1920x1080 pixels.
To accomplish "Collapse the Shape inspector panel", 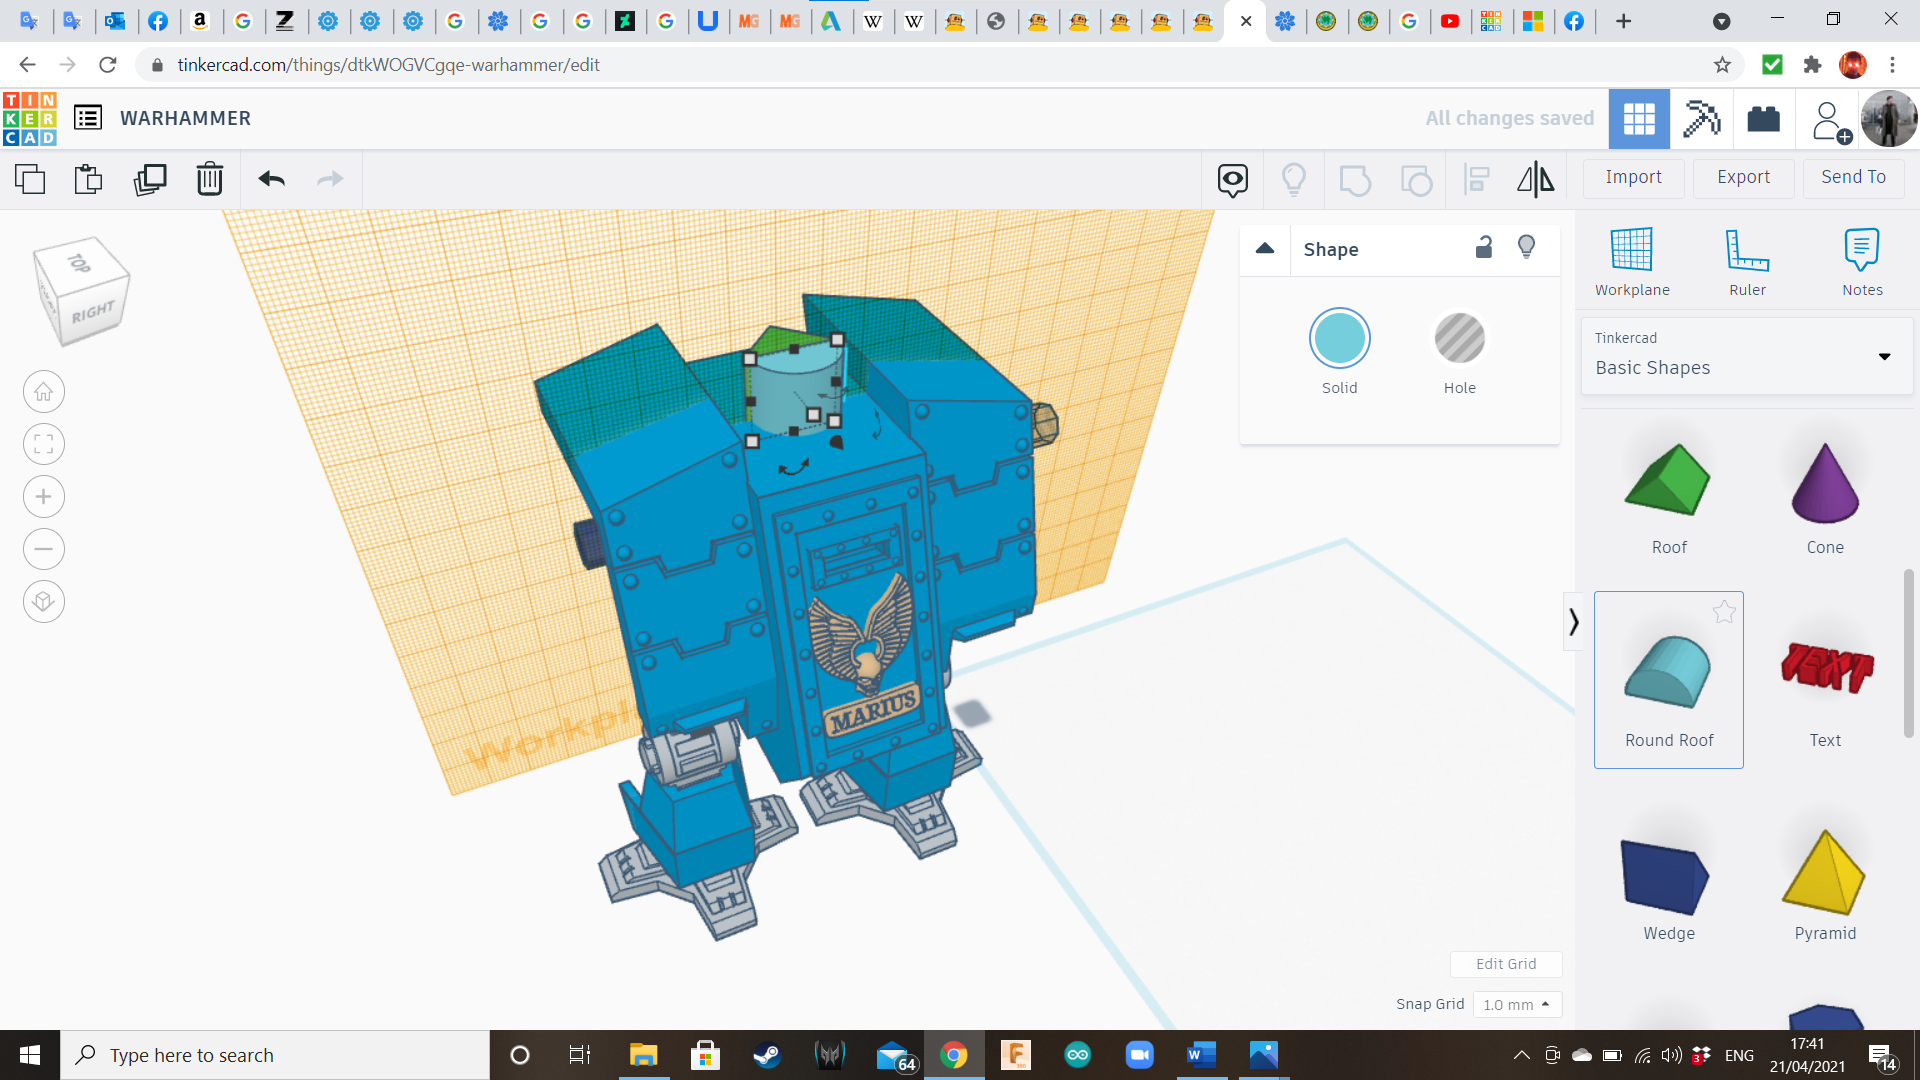I will click(1265, 249).
